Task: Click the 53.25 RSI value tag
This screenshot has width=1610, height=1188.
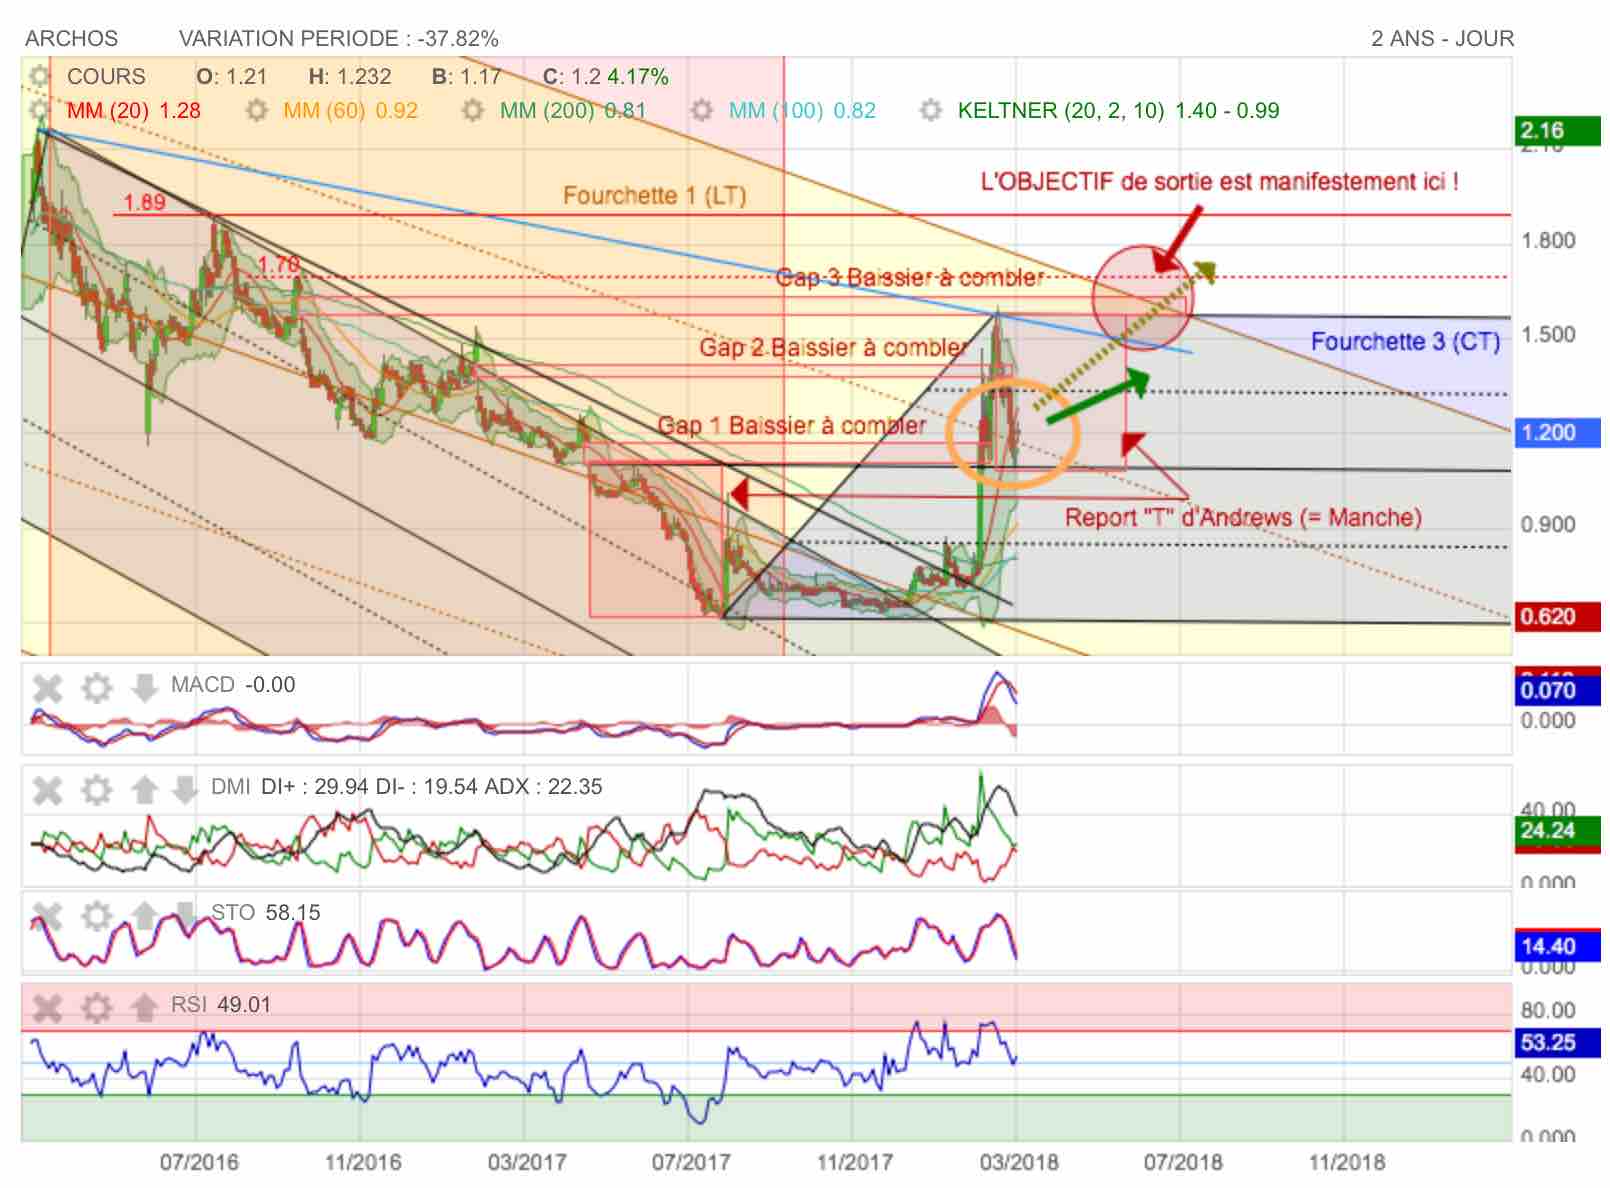Action: [1558, 1043]
